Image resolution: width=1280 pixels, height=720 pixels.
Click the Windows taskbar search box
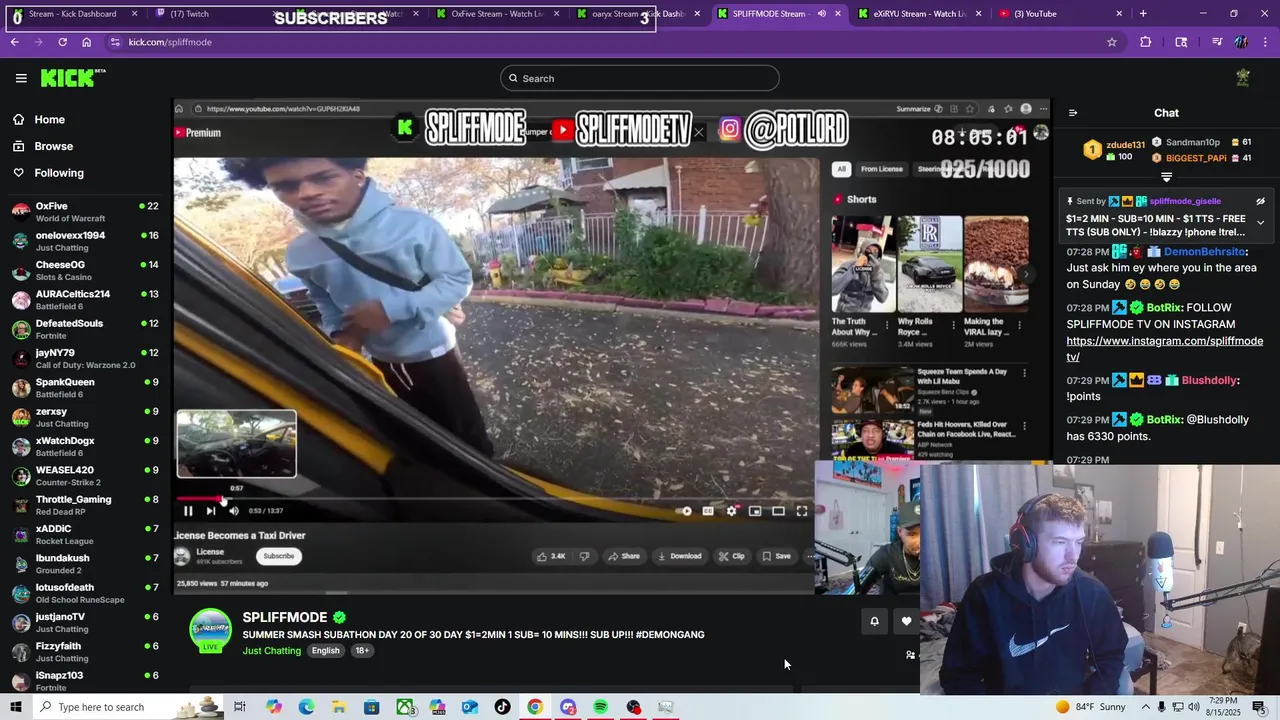[x=128, y=707]
